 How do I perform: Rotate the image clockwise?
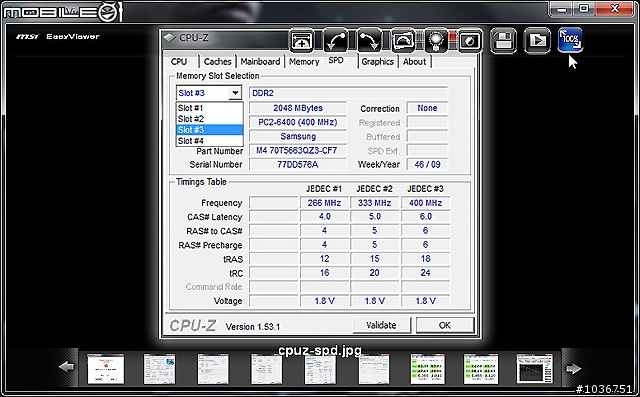(369, 40)
